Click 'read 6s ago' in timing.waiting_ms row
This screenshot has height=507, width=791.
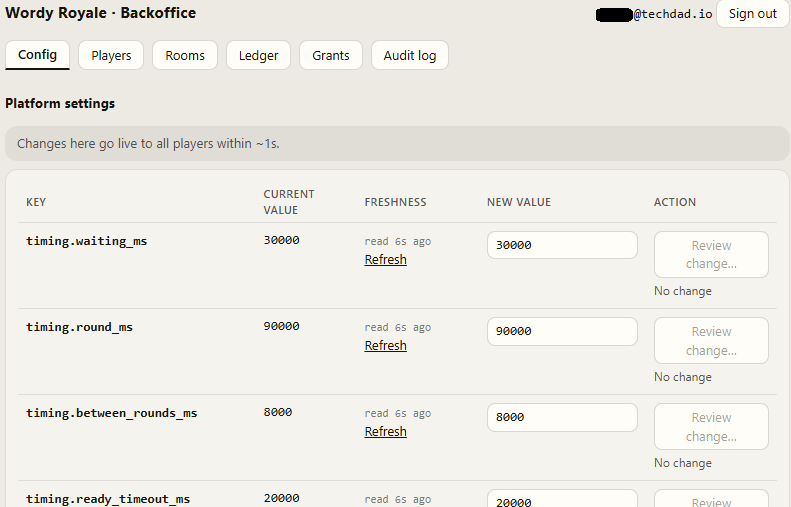coord(398,241)
